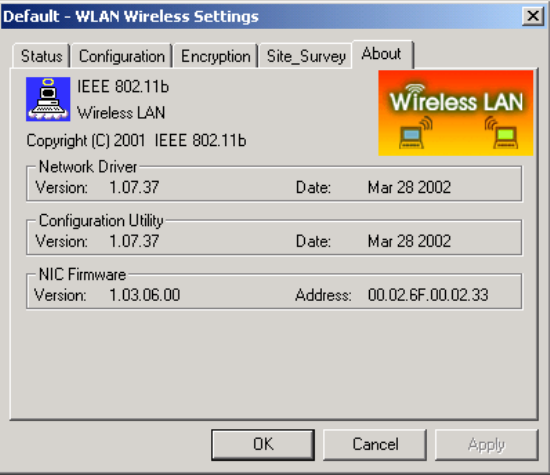The height and width of the screenshot is (475, 550).
Task: Select the Site_Survey tab
Action: pyautogui.click(x=306, y=56)
